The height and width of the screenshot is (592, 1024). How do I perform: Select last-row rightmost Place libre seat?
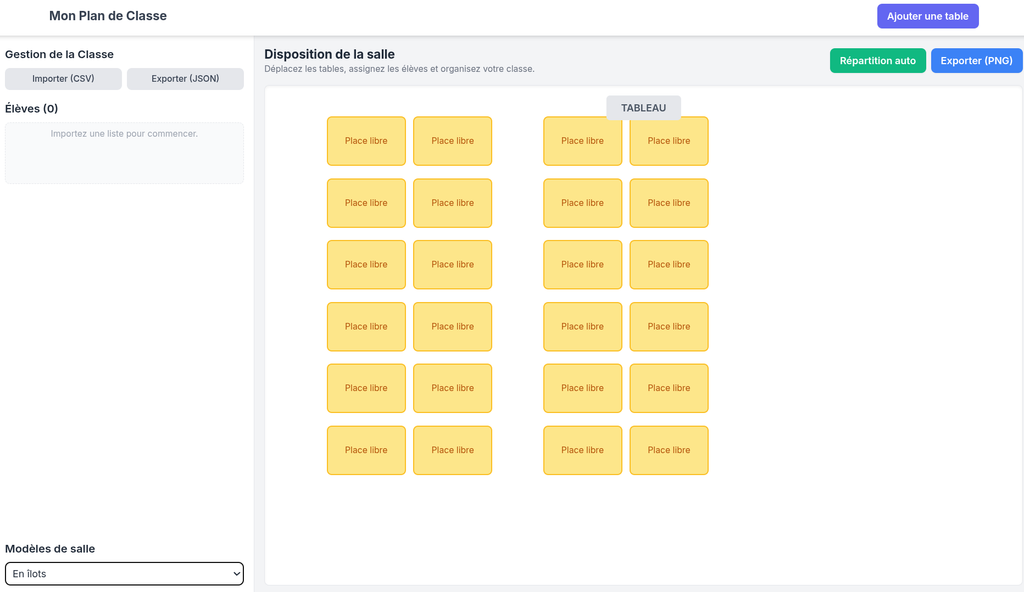tap(669, 450)
